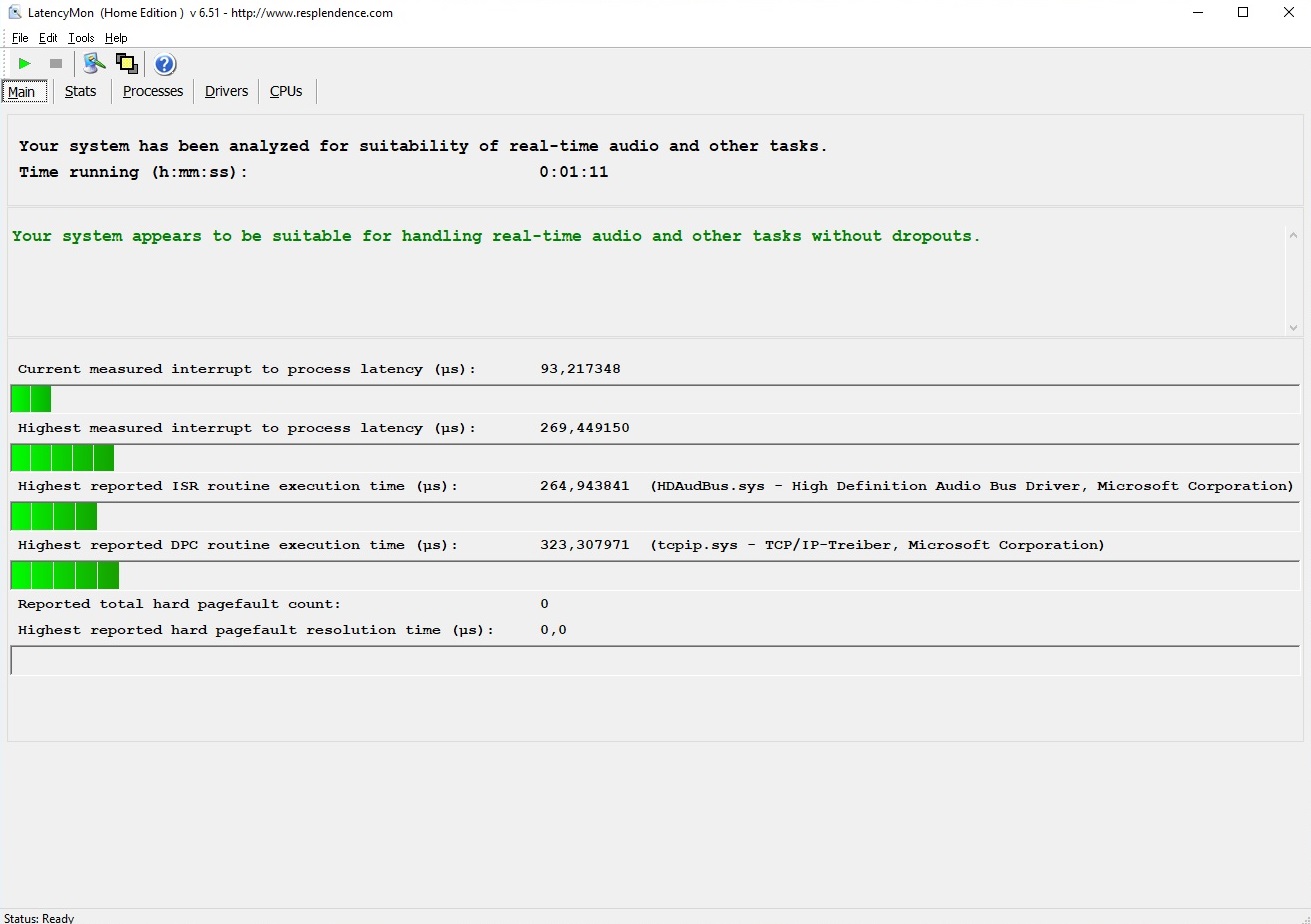The height and width of the screenshot is (924, 1311).
Task: Click the time running value 0:01:11
Action: coord(574,172)
